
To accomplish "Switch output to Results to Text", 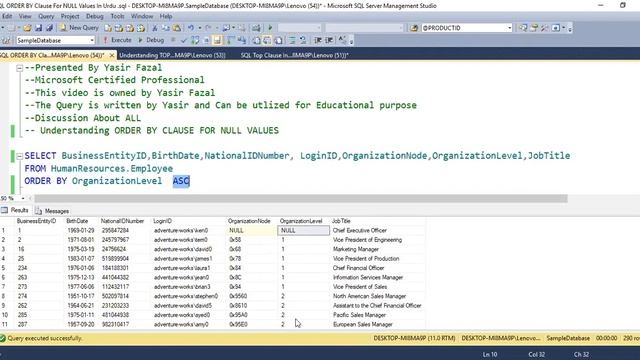I will click(256, 40).
